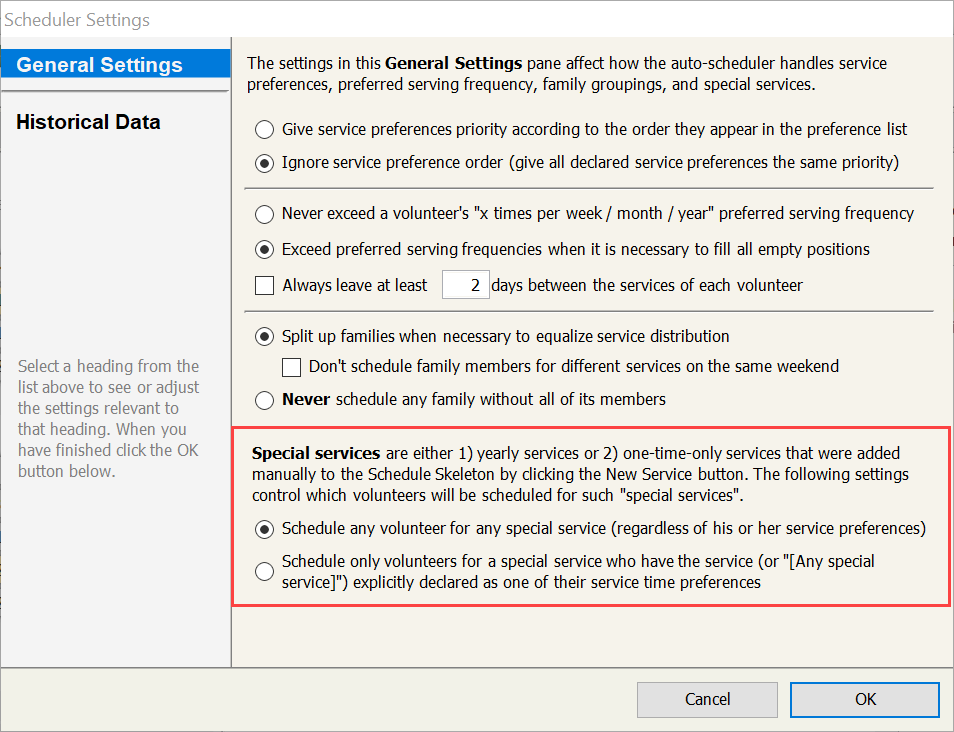
Task: Choose "Never exceed a volunteer's preferred serving frequency"
Action: [264, 213]
